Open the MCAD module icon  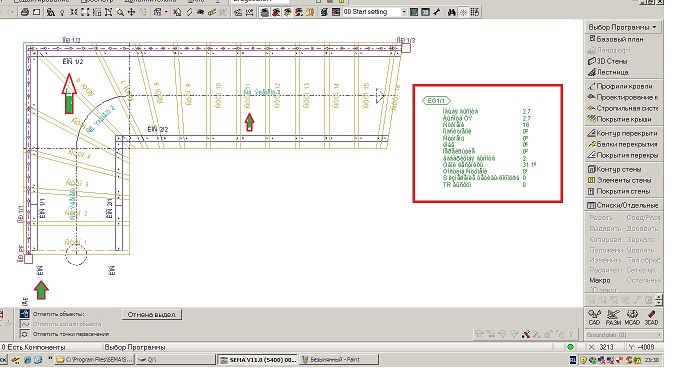tap(632, 317)
